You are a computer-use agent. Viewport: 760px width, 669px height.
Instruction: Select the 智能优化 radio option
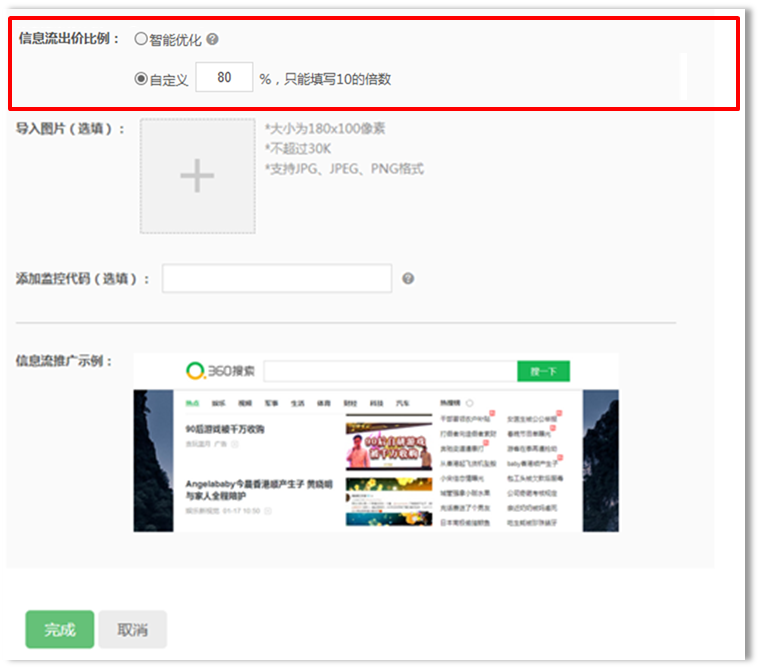141,39
